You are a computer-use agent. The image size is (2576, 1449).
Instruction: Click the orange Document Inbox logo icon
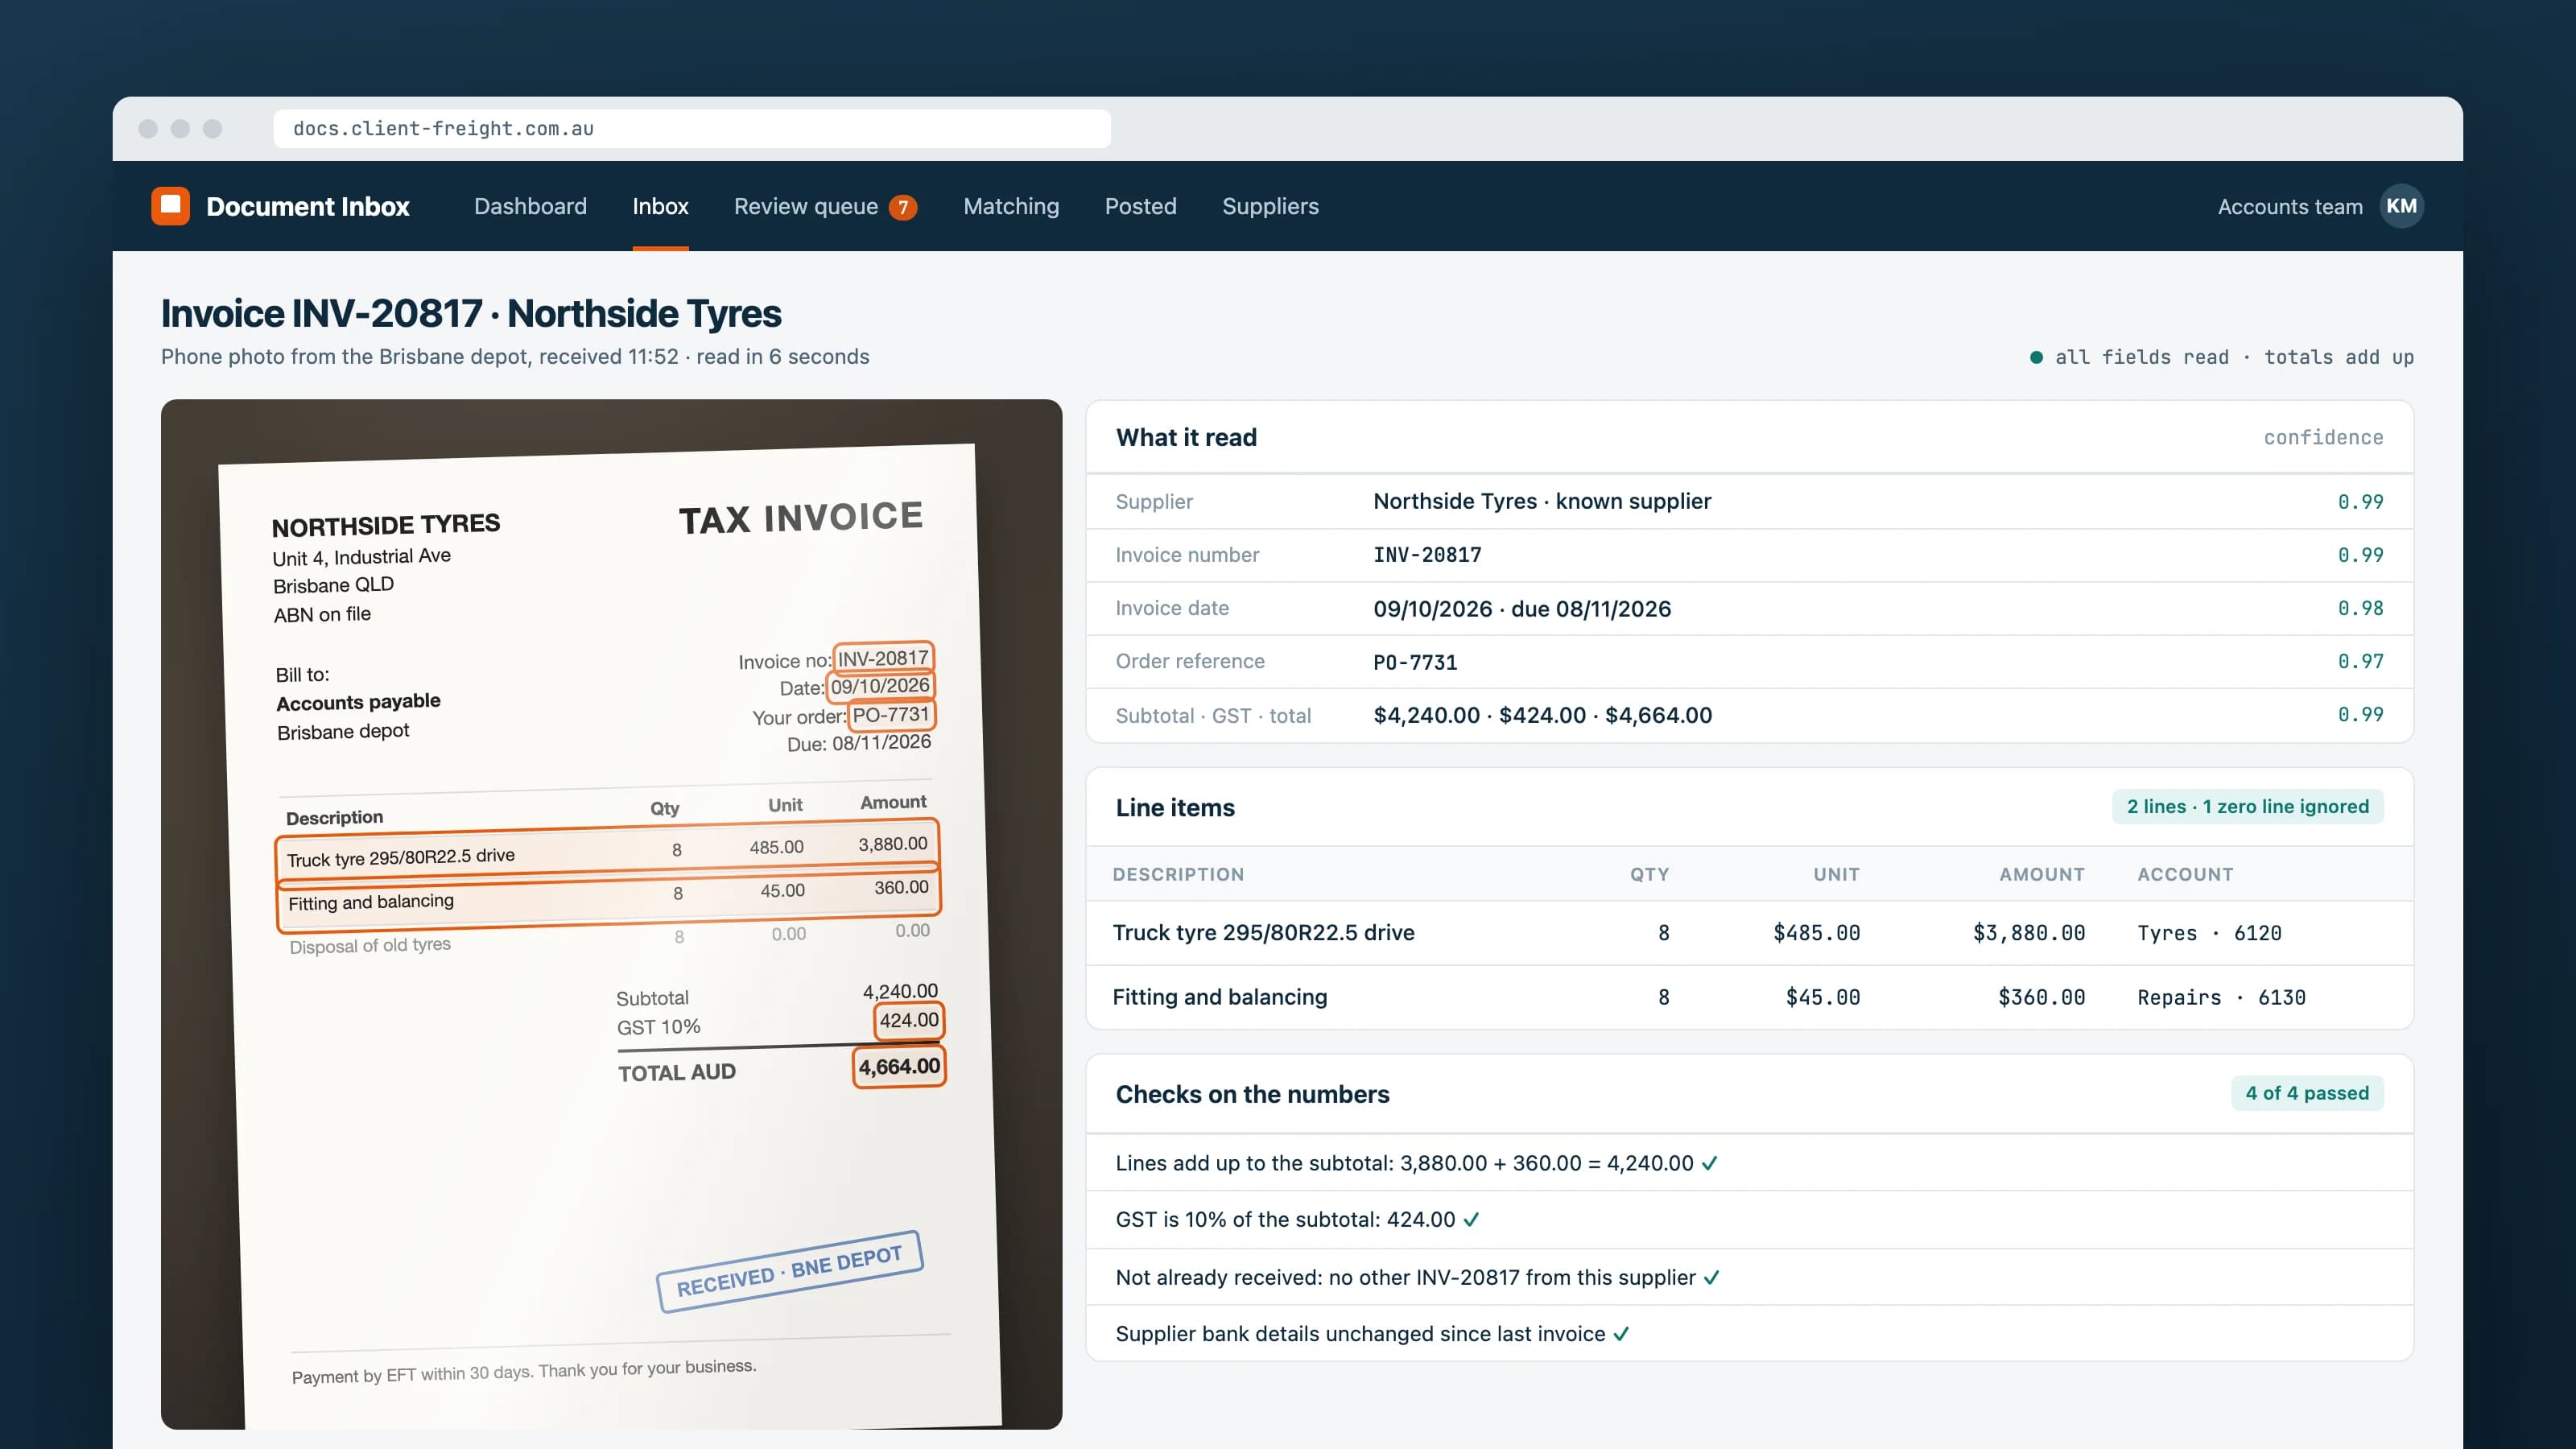[x=170, y=206]
